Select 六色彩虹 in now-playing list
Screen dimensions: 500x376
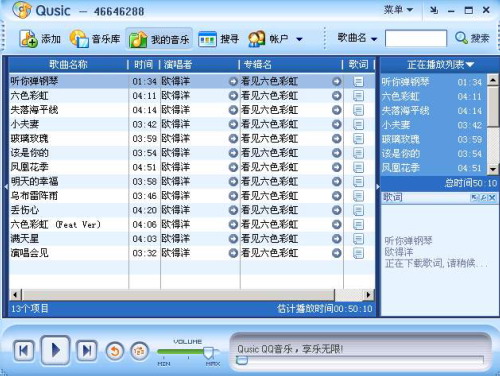point(433,97)
